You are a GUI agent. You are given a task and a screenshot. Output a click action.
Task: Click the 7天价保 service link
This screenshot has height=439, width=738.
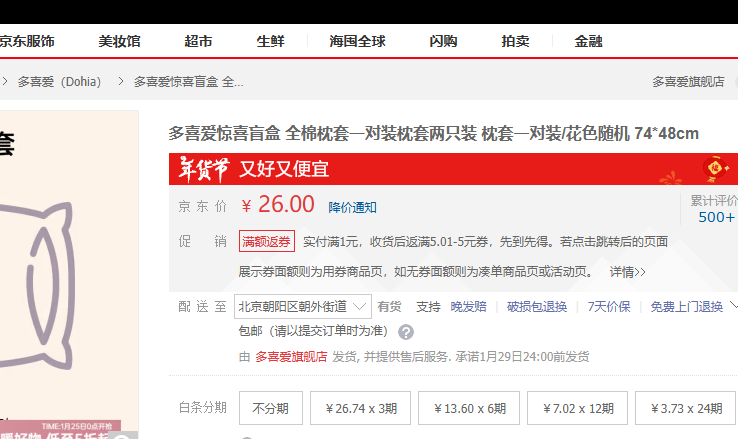(609, 307)
